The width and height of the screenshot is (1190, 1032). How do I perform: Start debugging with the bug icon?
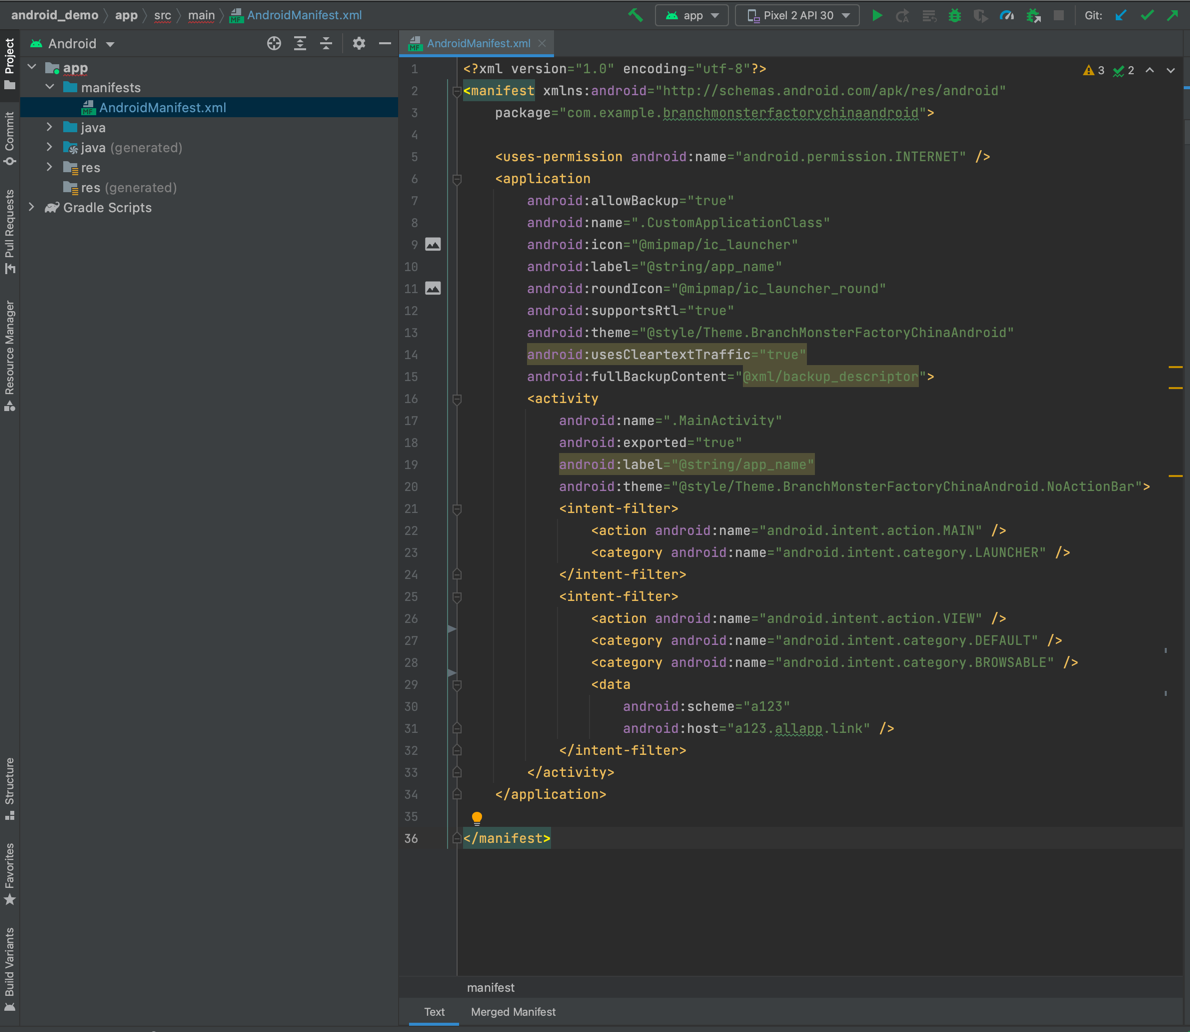coord(954,15)
